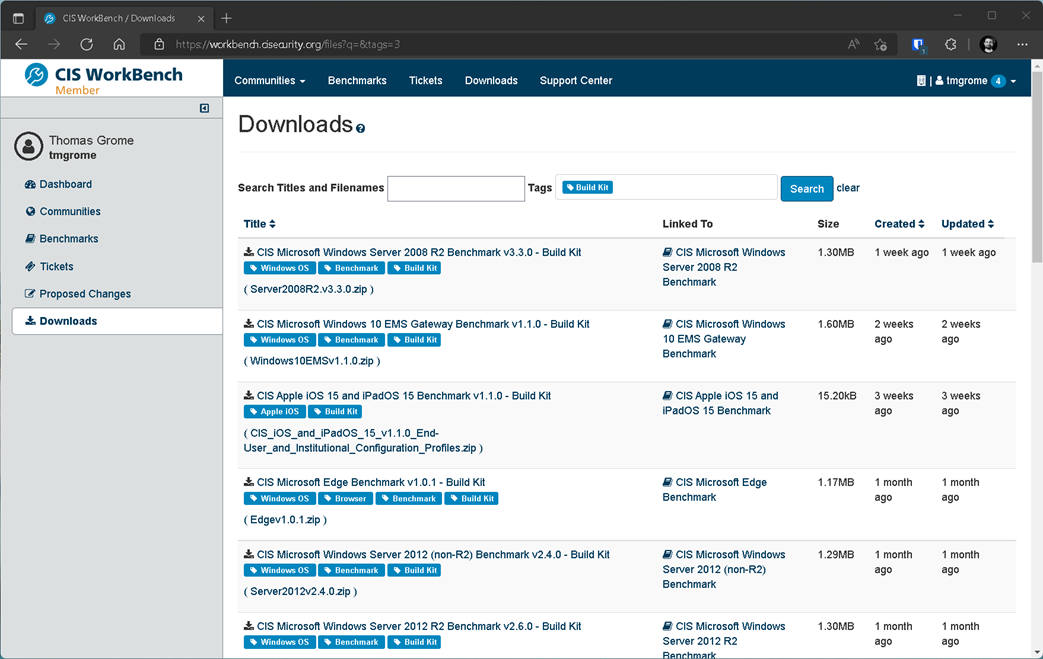Click Build Kit tag on Server 2012 (non-R2) row

414,571
